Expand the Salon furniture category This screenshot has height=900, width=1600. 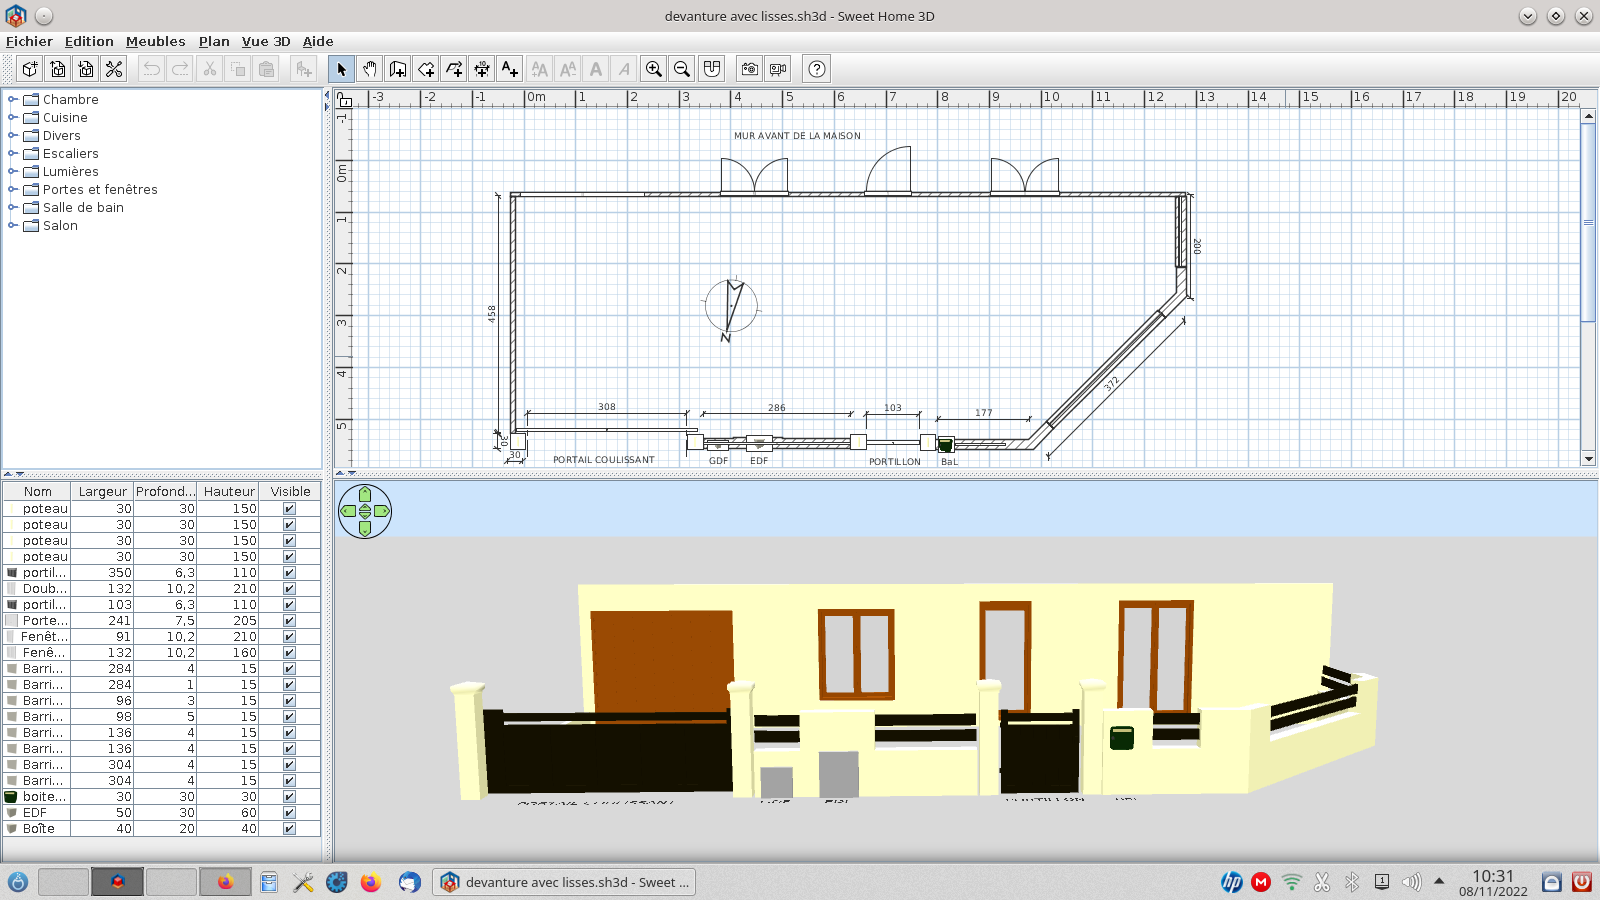coord(13,226)
